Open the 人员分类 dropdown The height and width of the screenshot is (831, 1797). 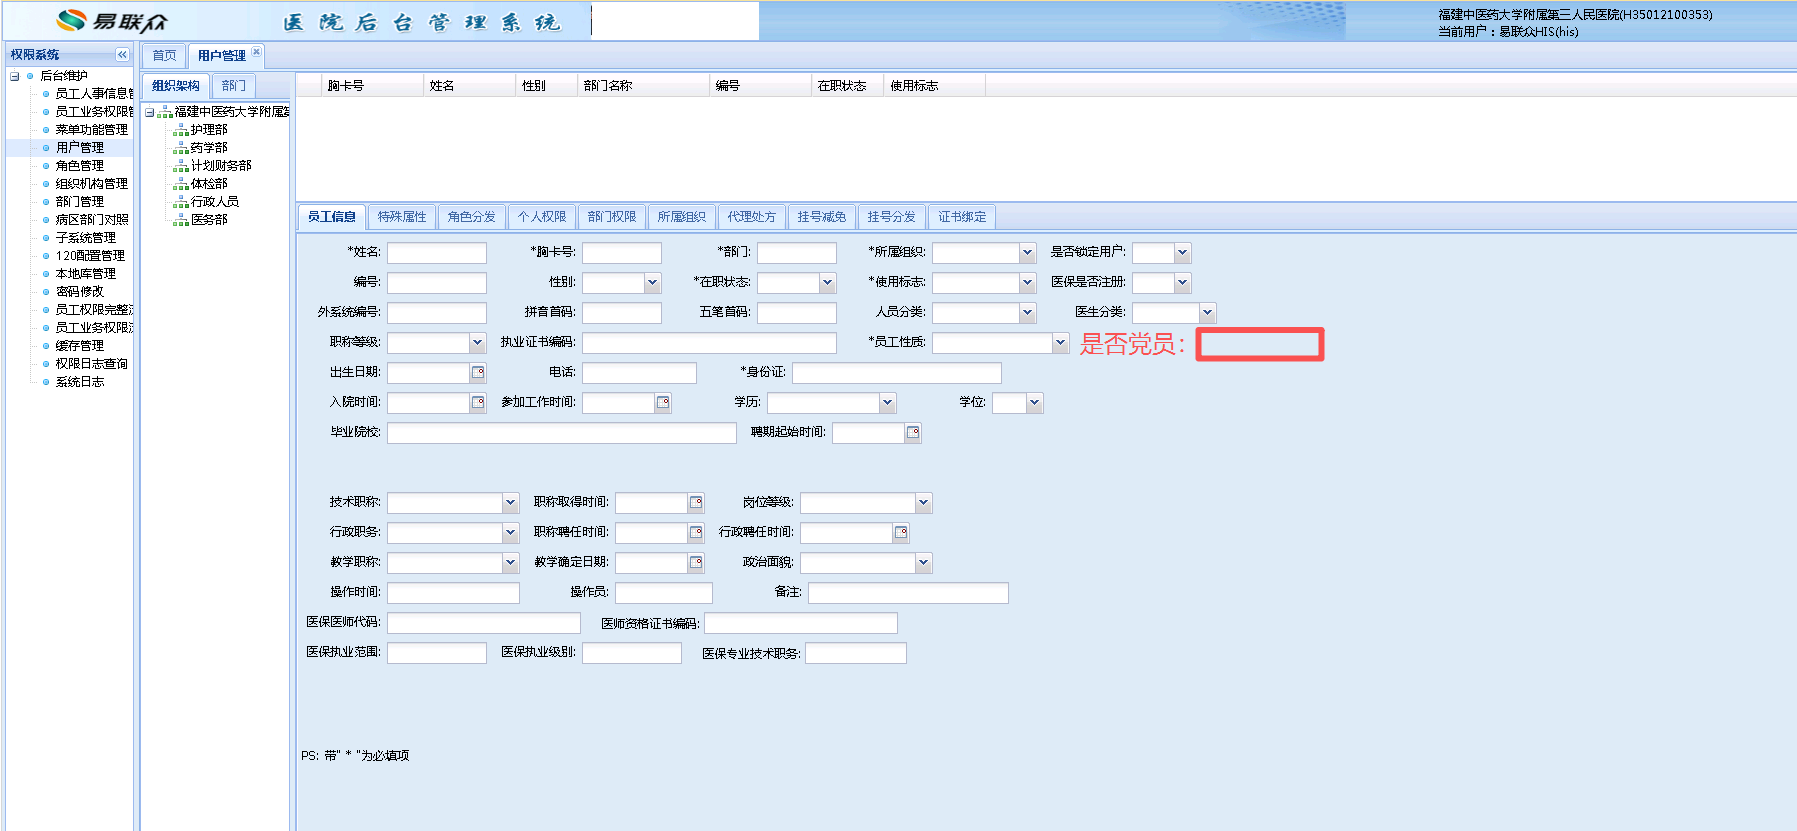point(1027,313)
